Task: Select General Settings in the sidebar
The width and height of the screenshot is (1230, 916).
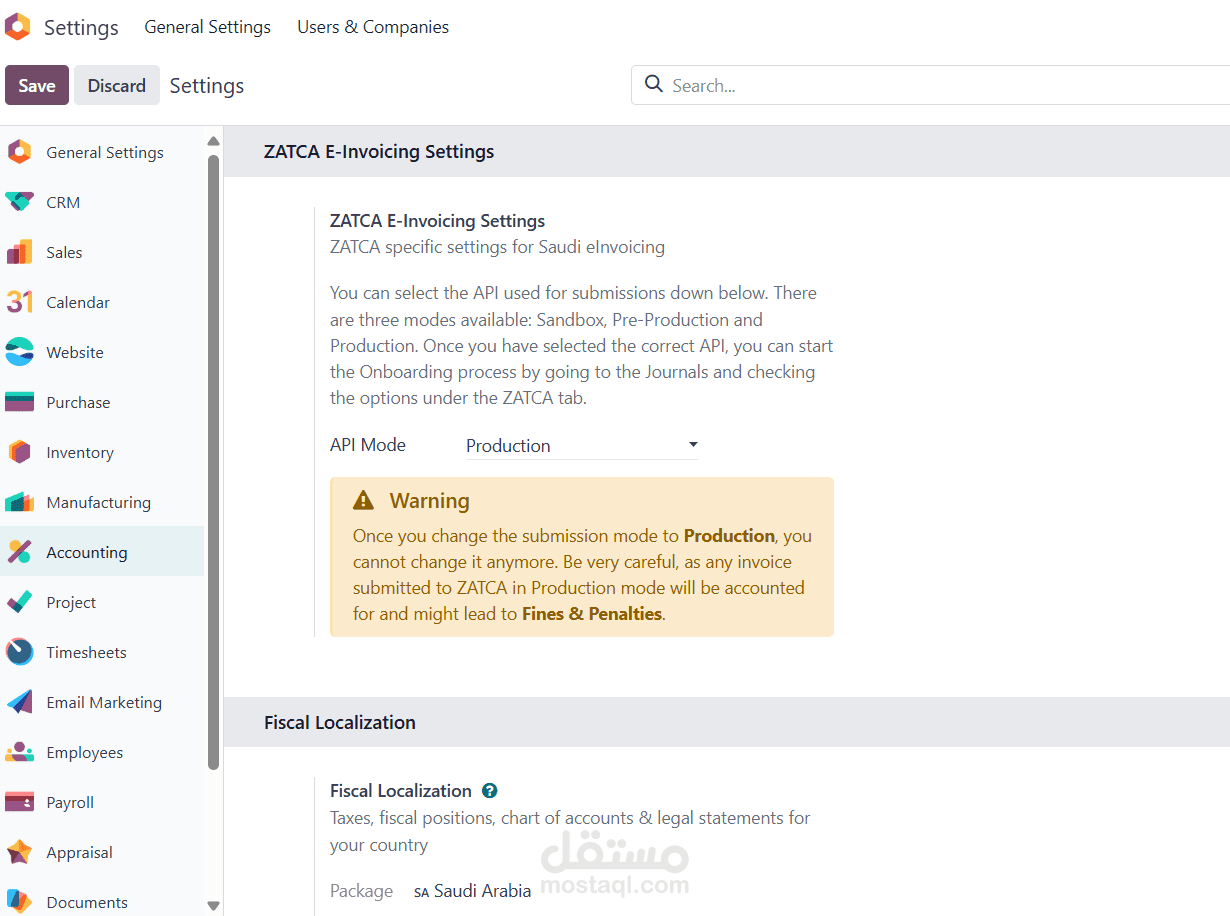Action: tap(102, 152)
